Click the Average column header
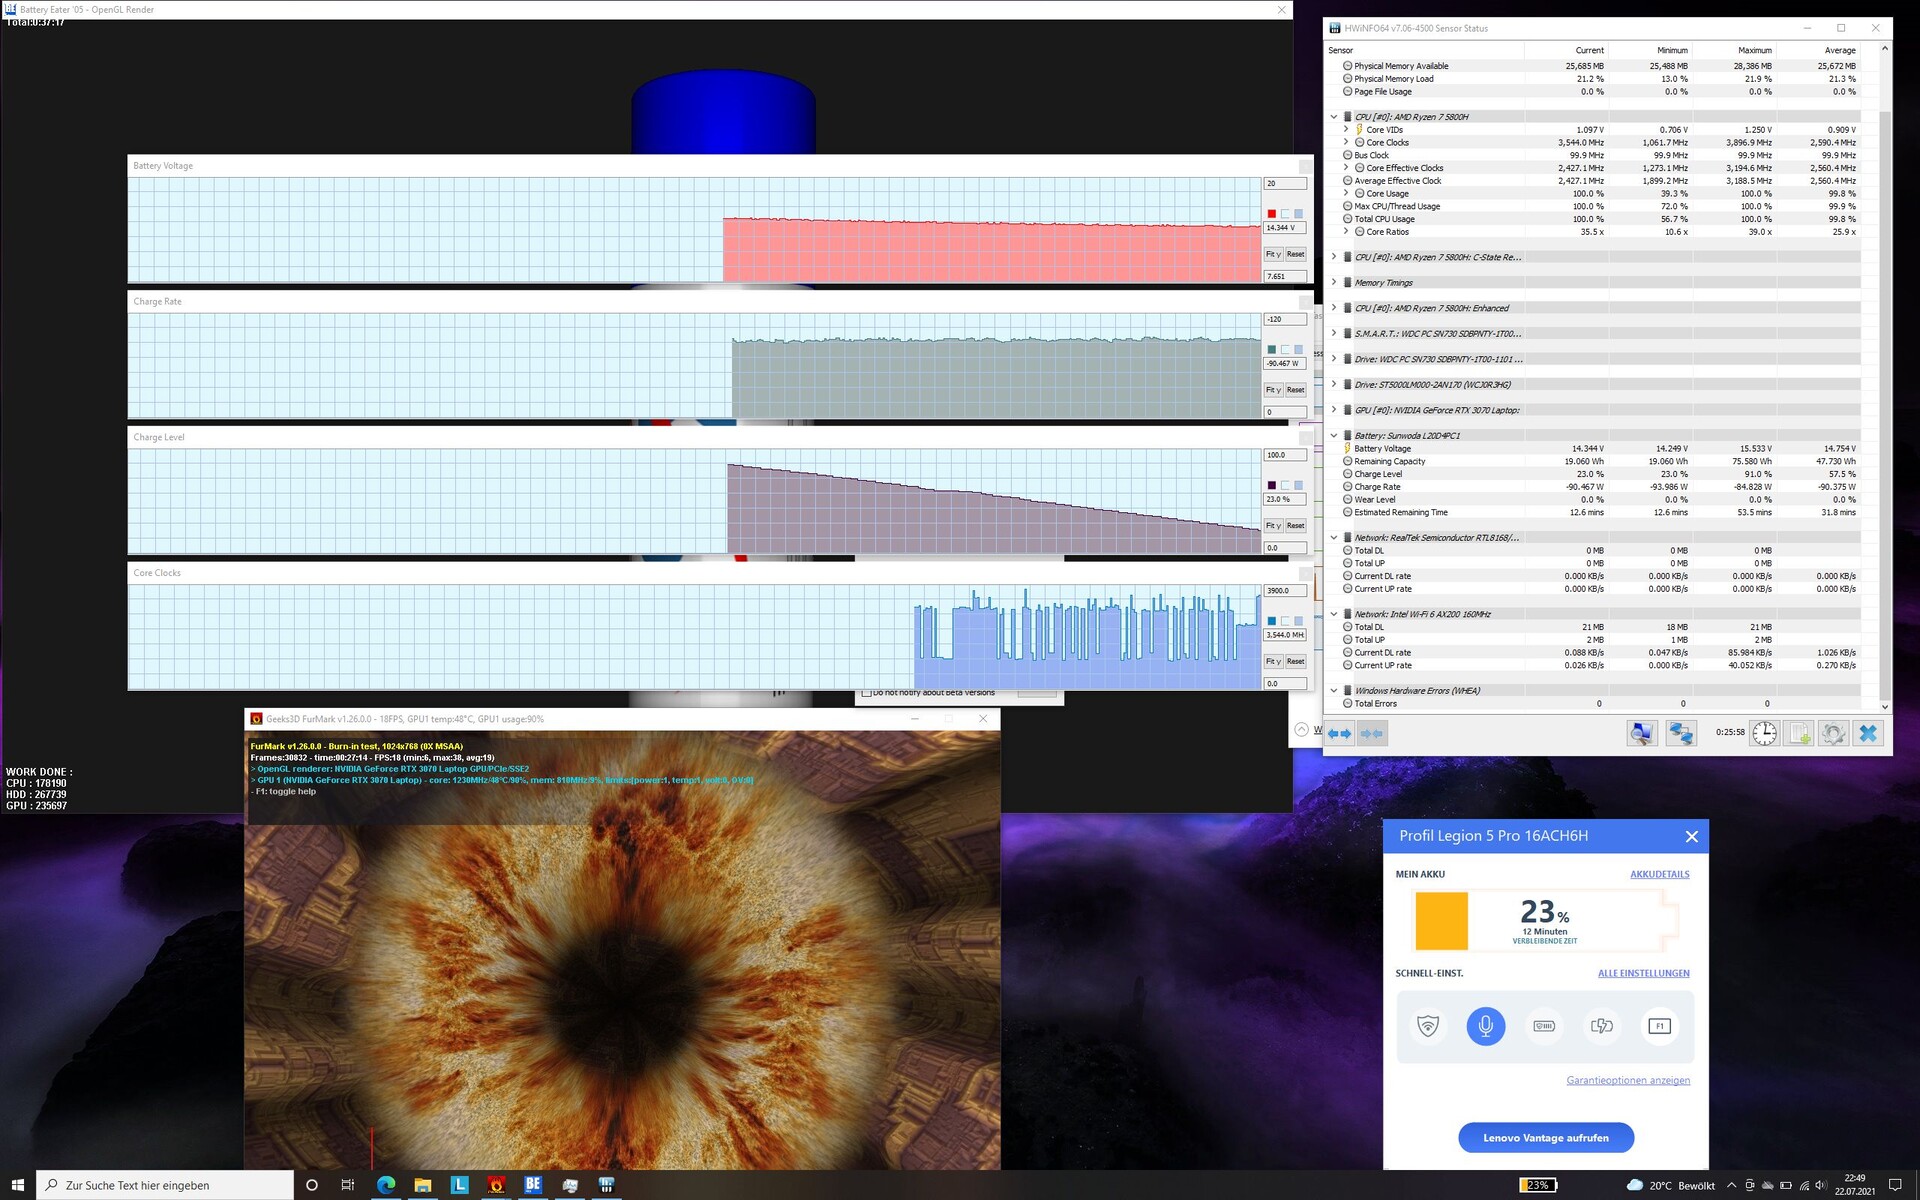 [x=1839, y=50]
